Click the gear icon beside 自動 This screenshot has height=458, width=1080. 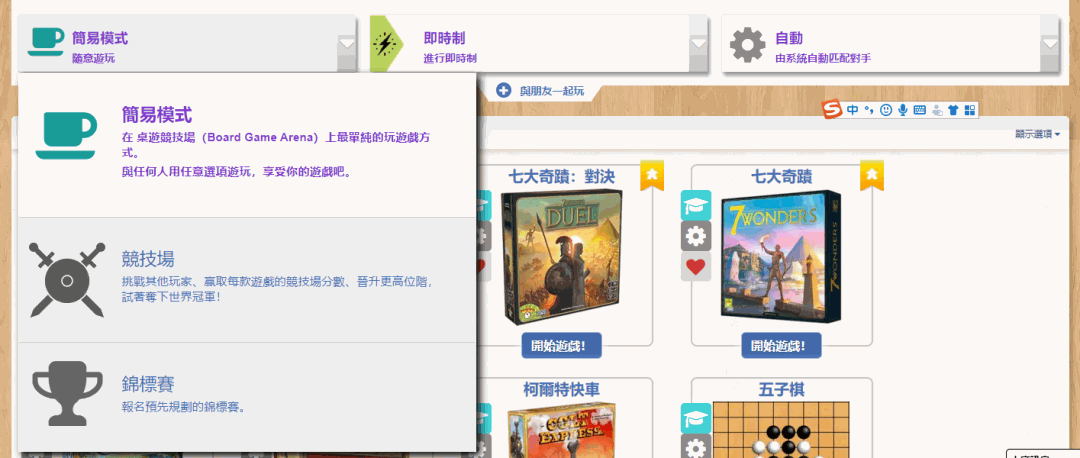point(747,45)
